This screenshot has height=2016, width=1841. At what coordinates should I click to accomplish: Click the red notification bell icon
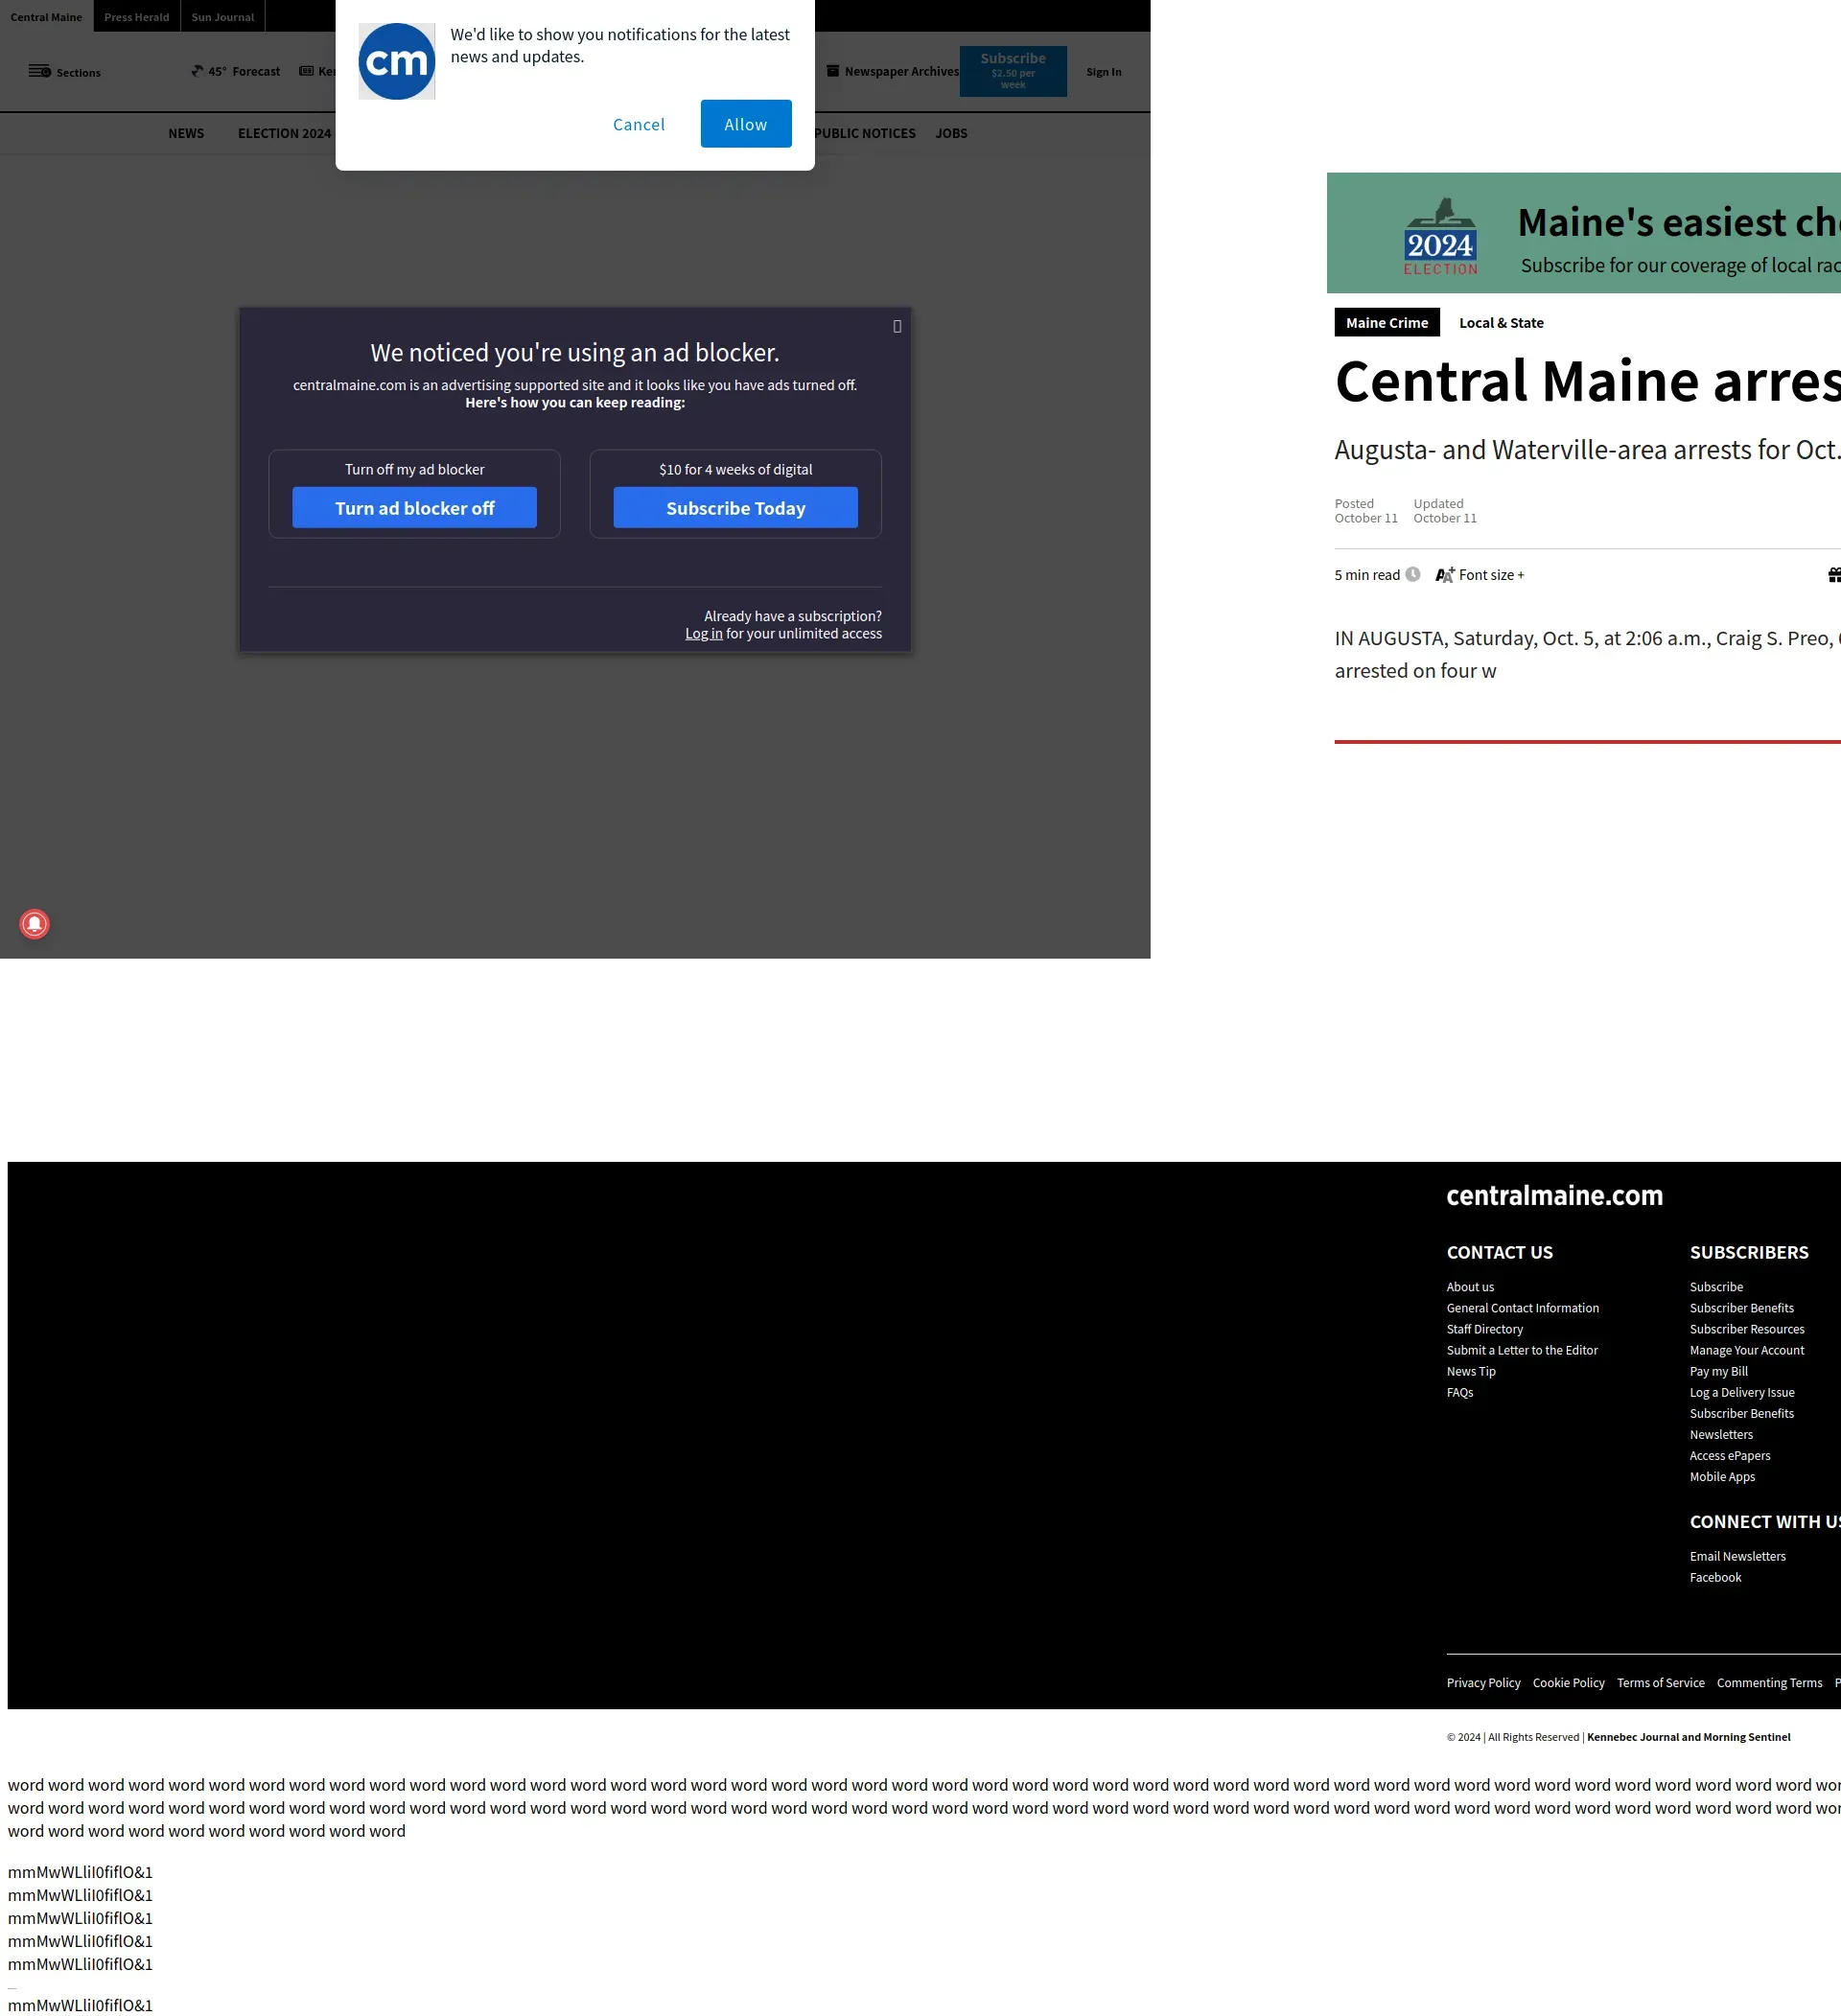tap(35, 924)
